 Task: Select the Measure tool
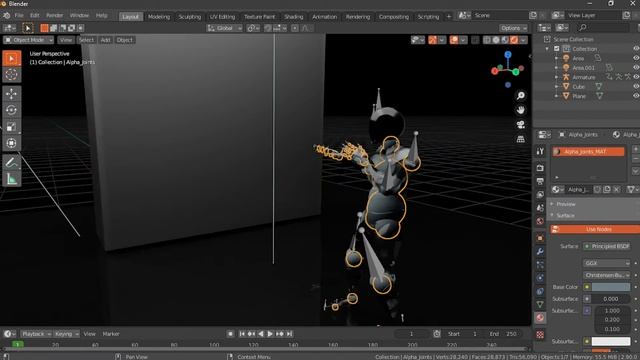[x=11, y=179]
